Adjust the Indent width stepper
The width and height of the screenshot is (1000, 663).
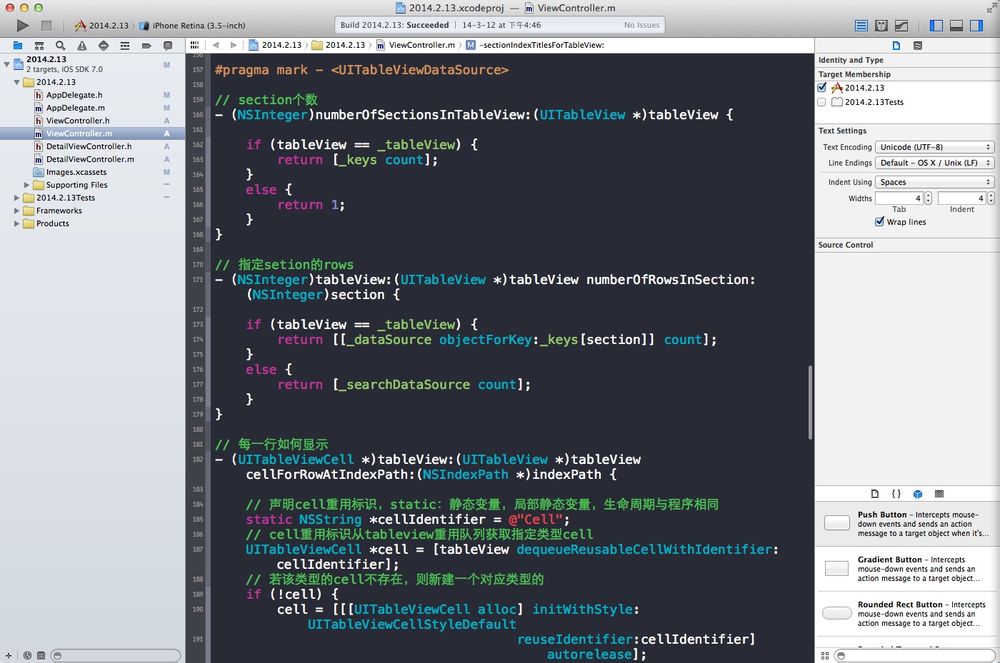click(x=990, y=198)
